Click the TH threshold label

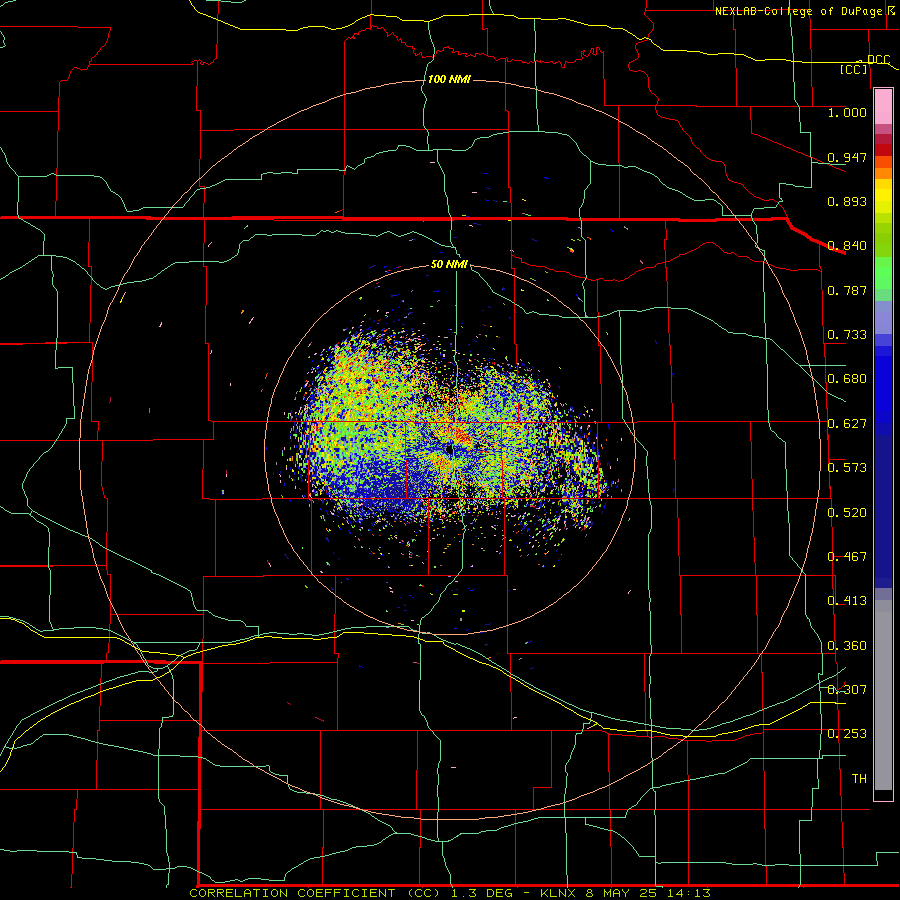click(859, 779)
